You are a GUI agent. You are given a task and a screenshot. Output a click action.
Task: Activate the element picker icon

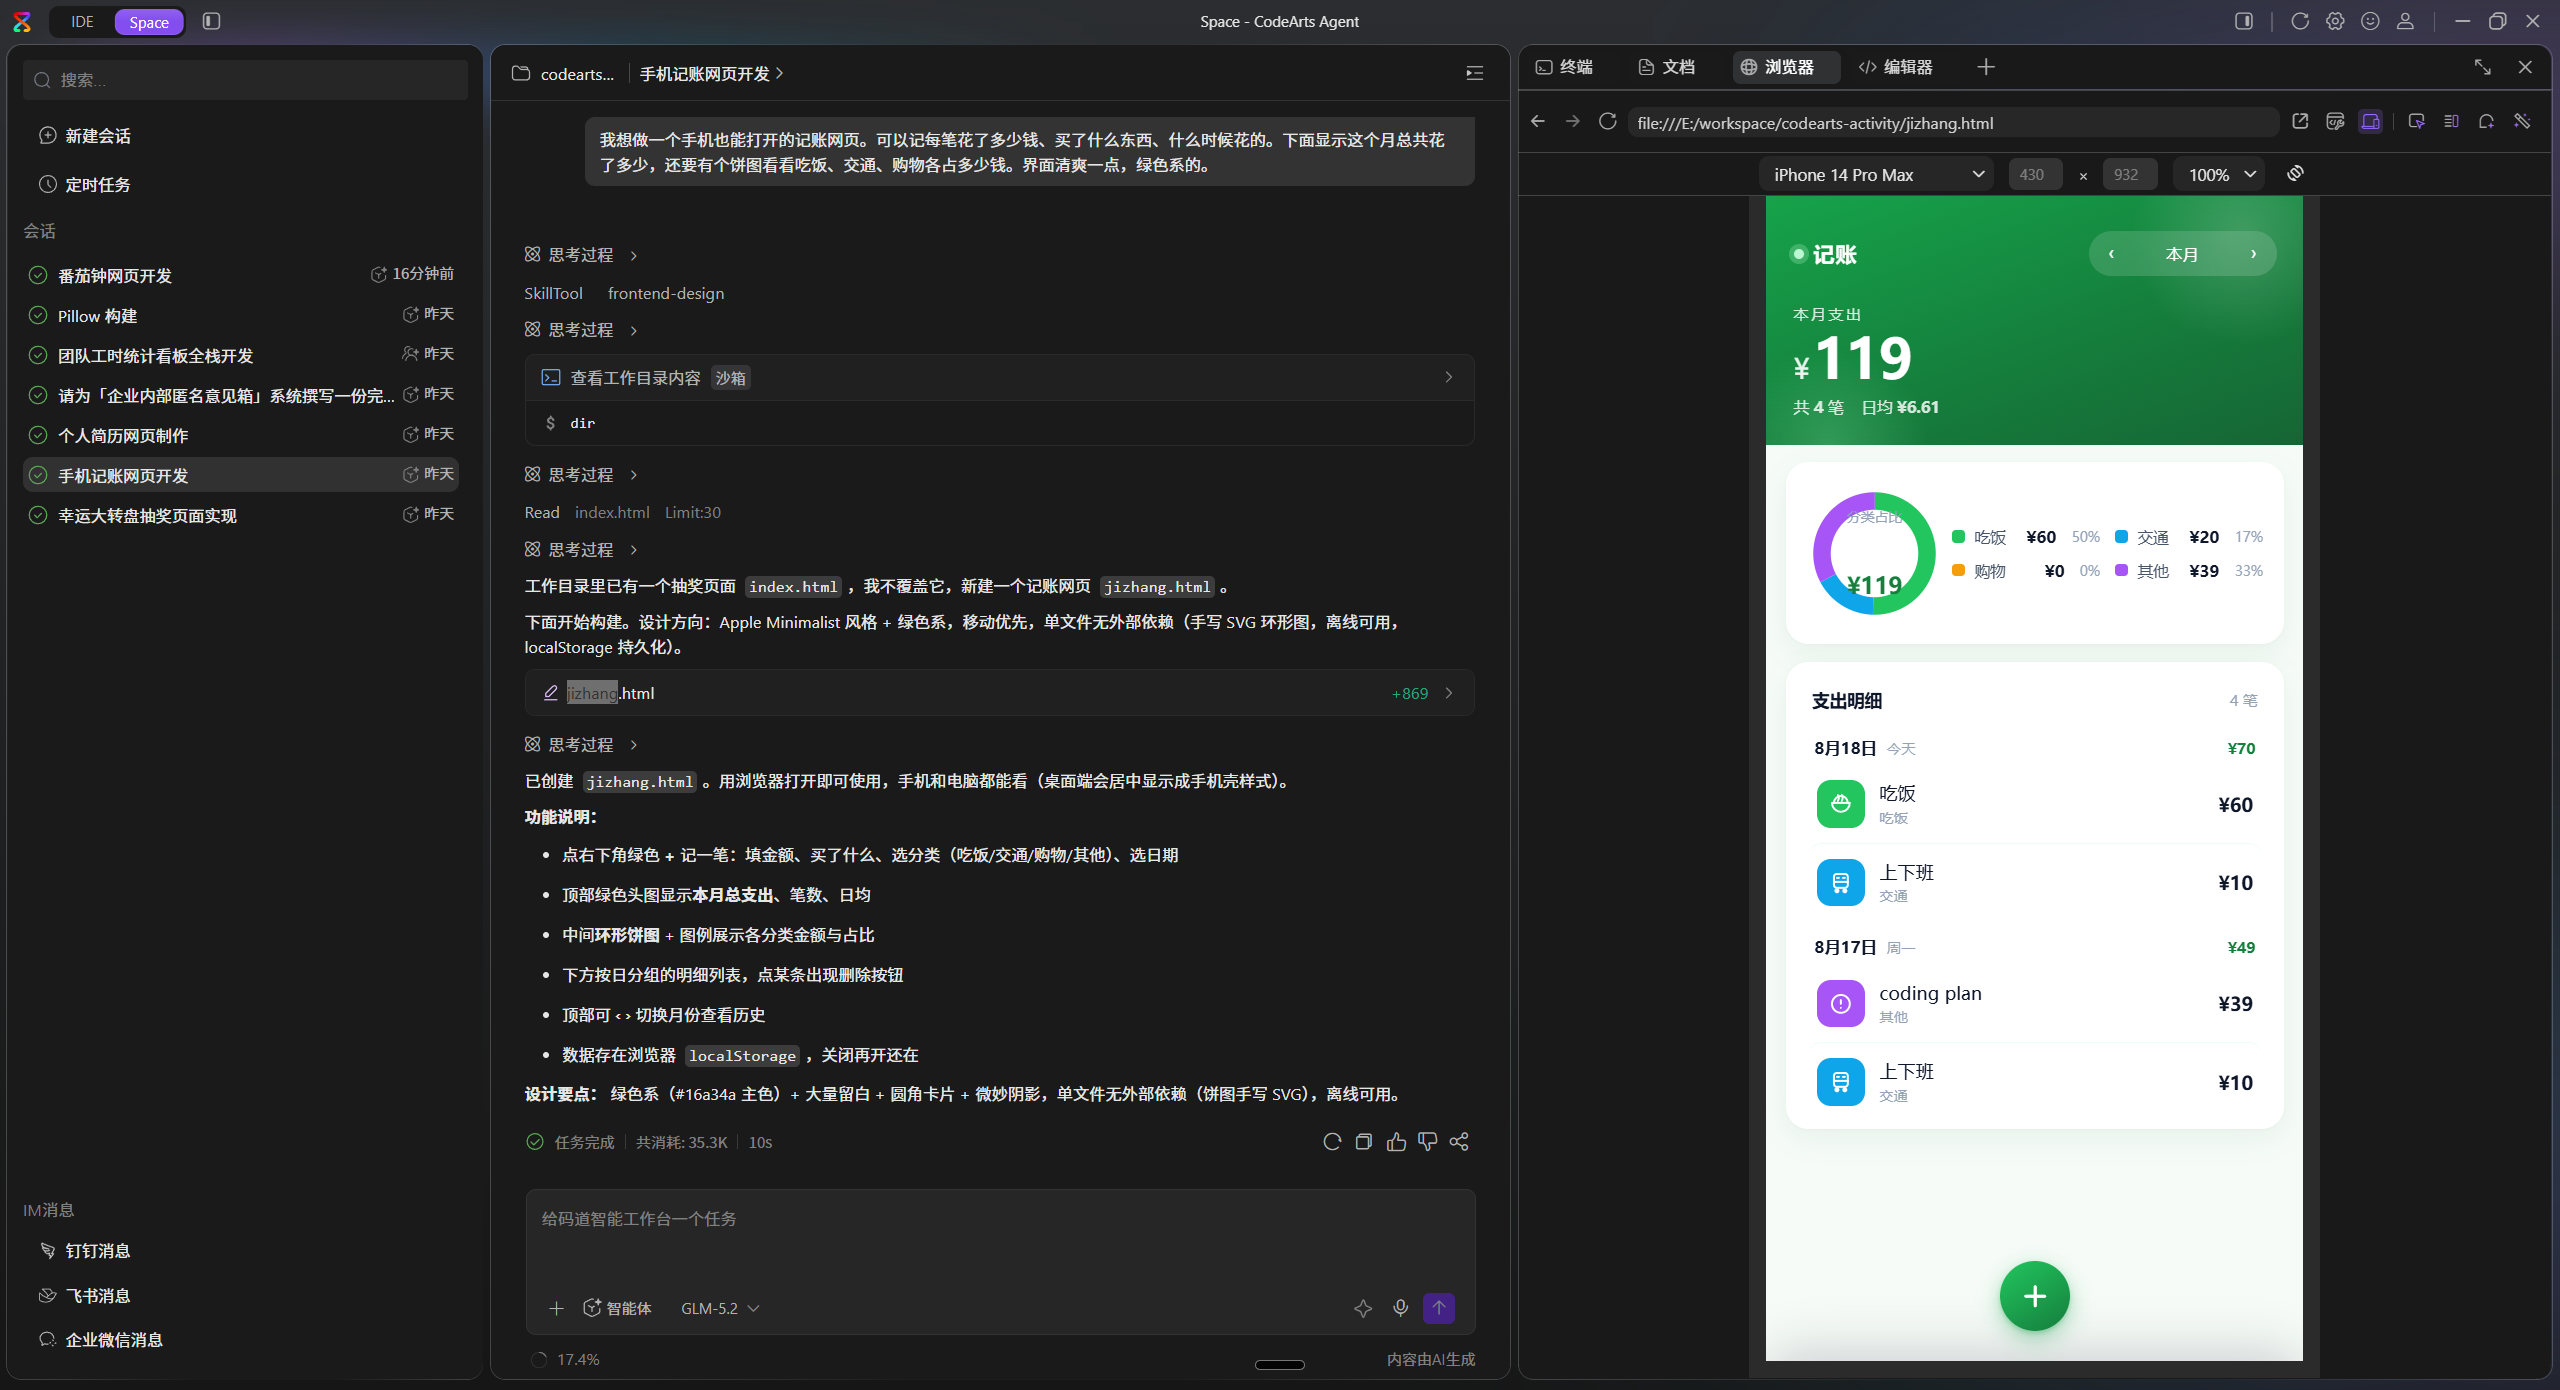pos(2416,122)
